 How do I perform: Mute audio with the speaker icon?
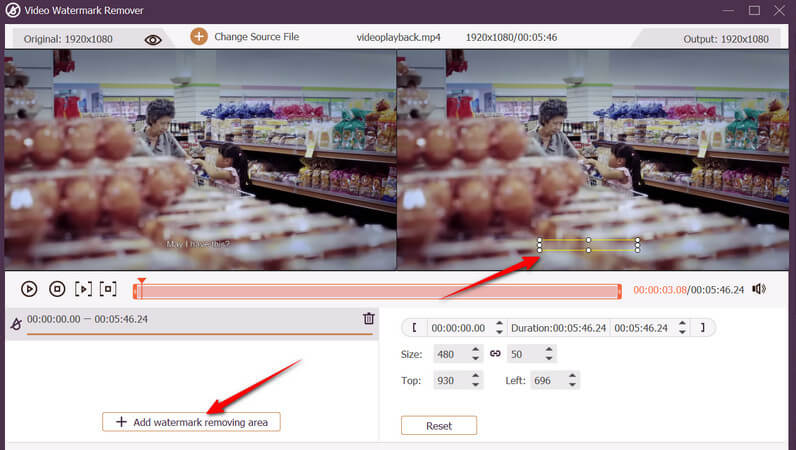759,289
